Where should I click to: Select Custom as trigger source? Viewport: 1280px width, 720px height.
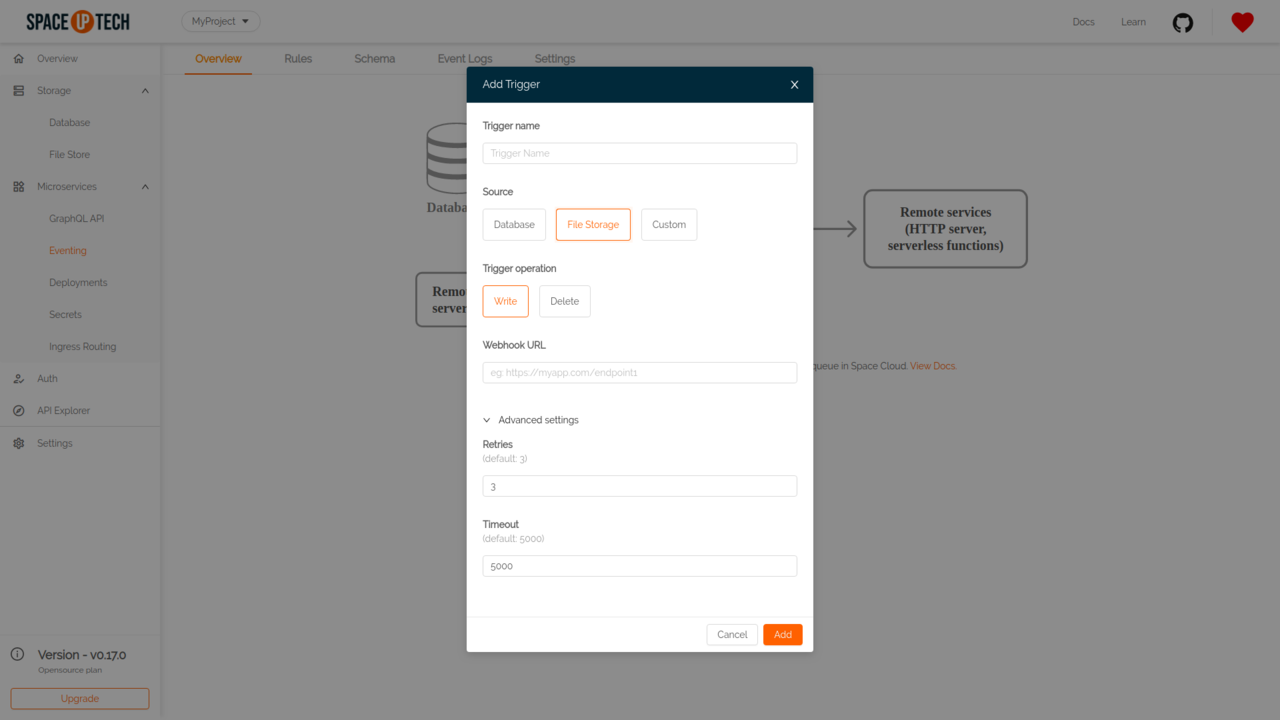coord(669,225)
